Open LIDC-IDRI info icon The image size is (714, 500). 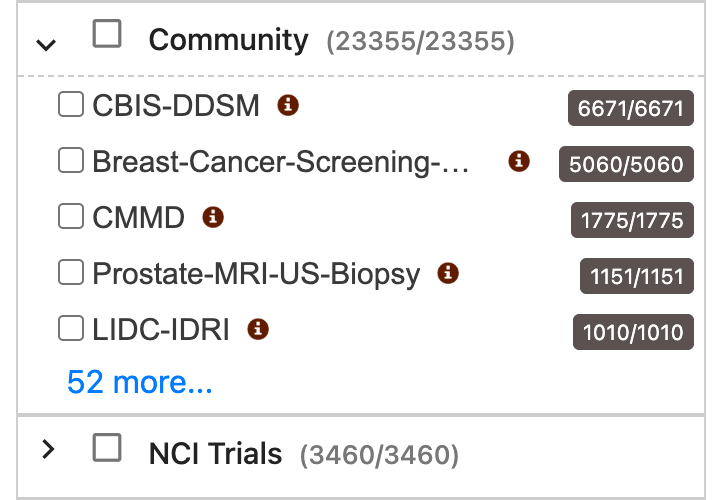coord(258,329)
